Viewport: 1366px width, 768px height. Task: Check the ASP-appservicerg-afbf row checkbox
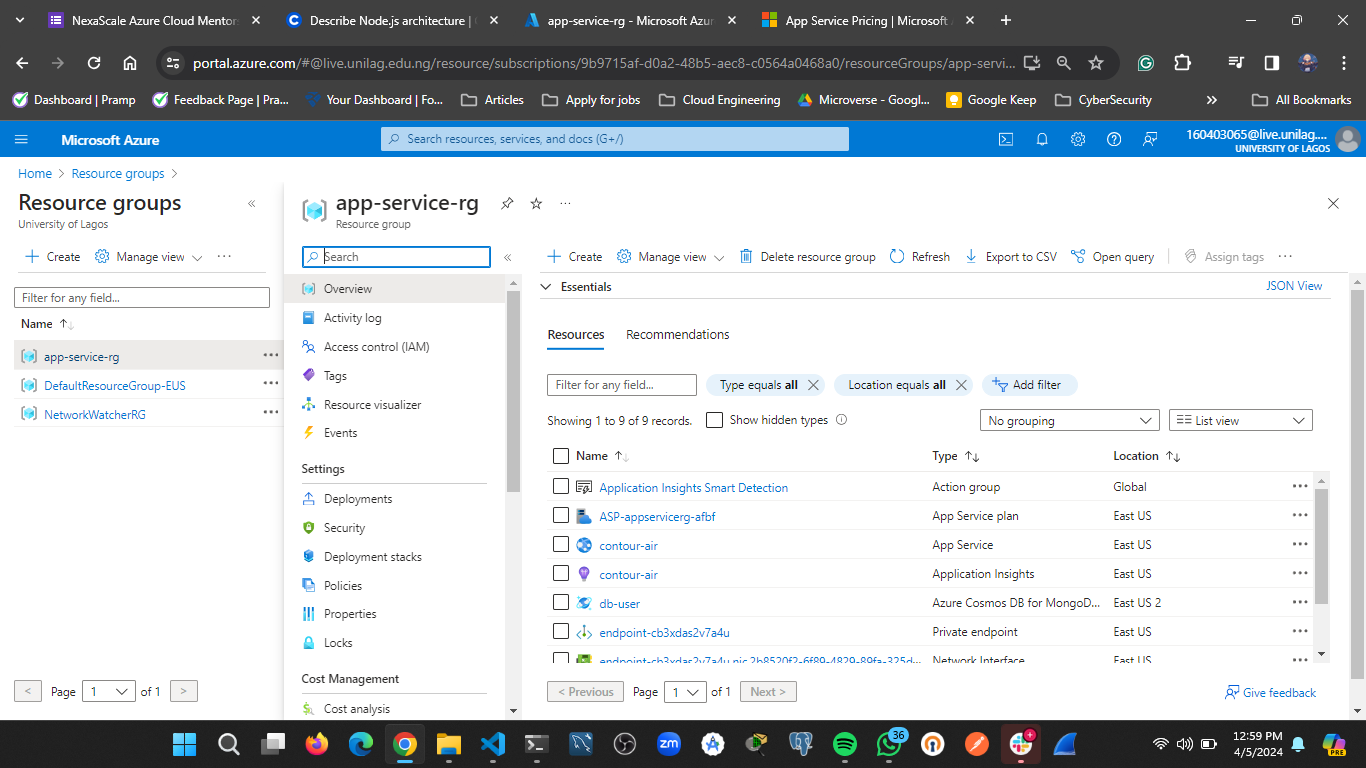click(x=560, y=516)
